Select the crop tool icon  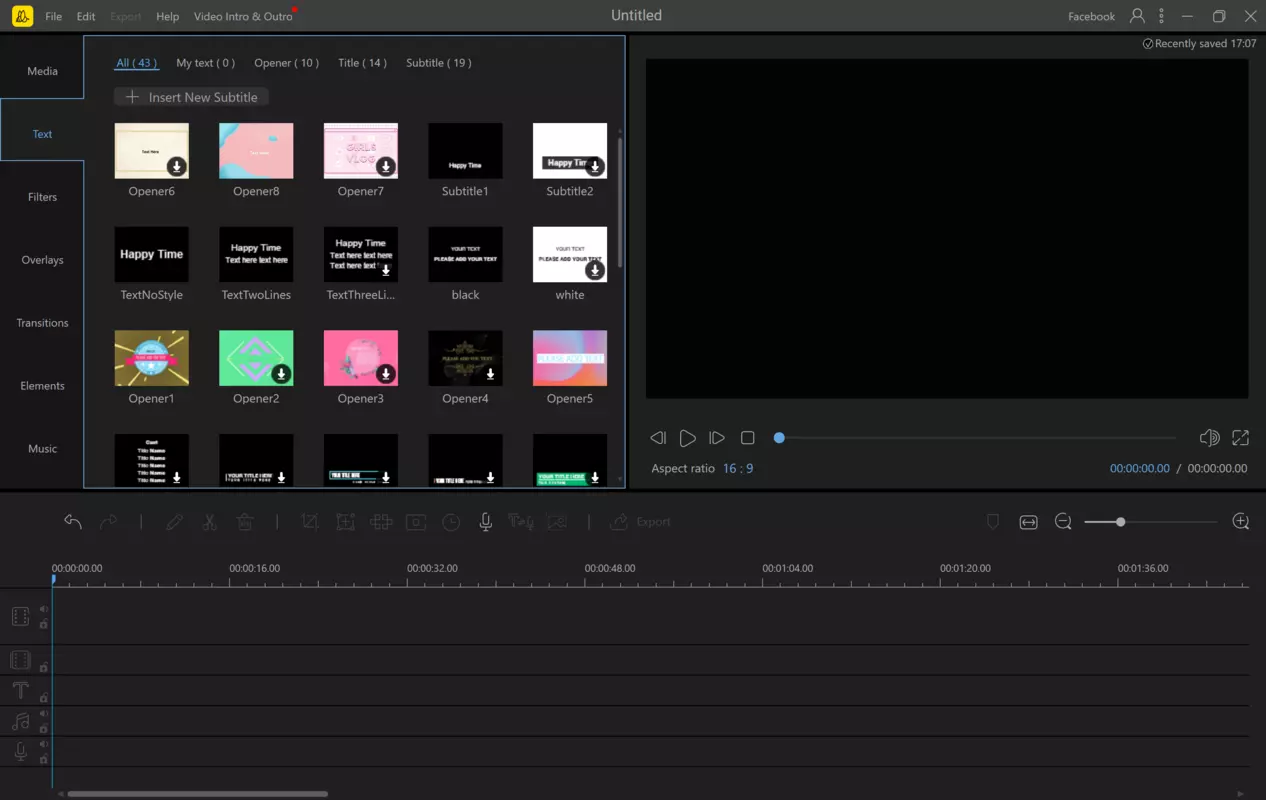pyautogui.click(x=310, y=522)
